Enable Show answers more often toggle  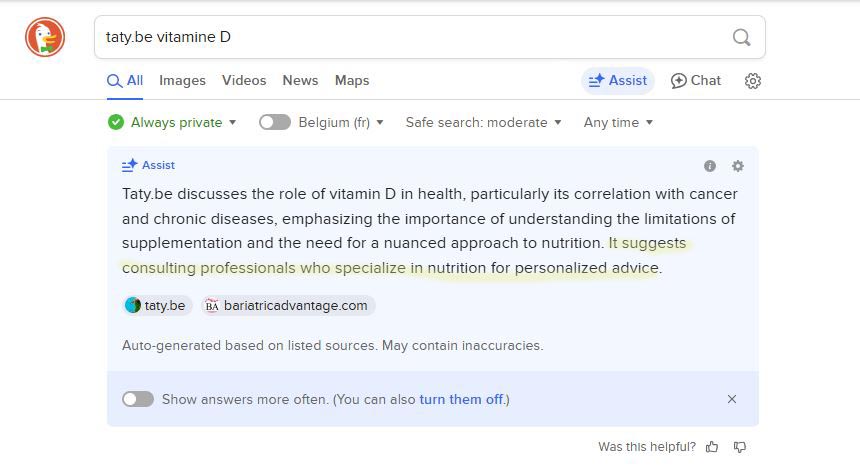[x=138, y=399]
